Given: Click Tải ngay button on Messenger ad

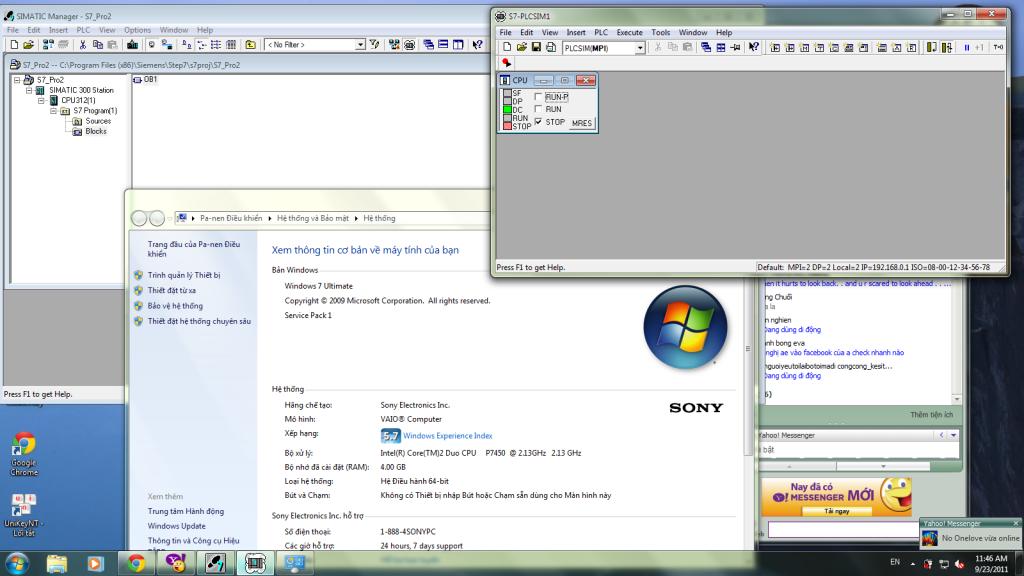Looking at the screenshot, I should point(837,511).
